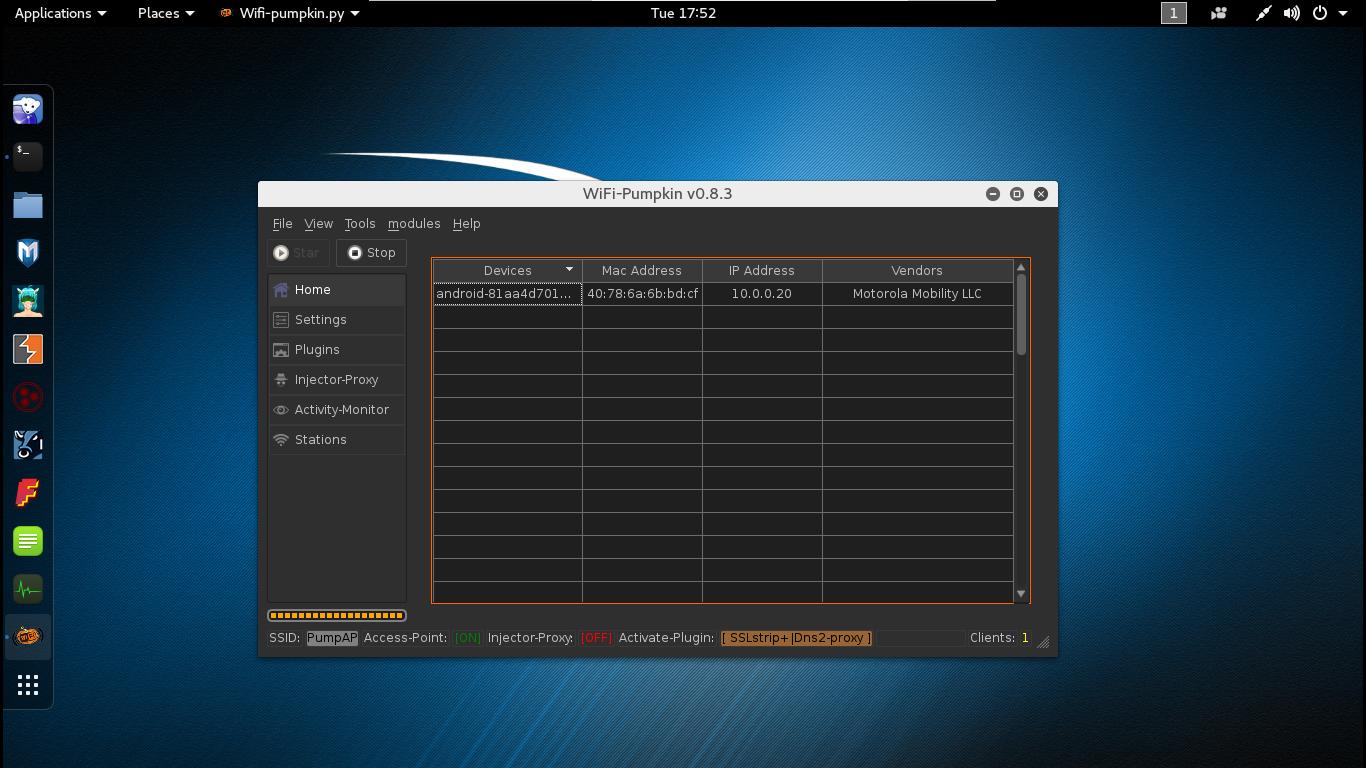Image resolution: width=1366 pixels, height=768 pixels.
Task: Click Clients count in status bar
Action: (x=999, y=638)
